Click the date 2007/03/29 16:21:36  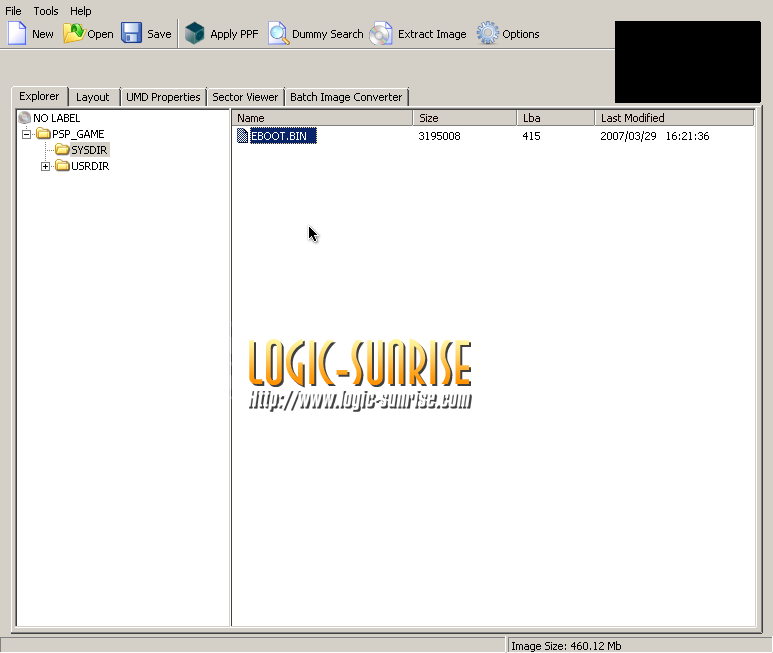tap(655, 136)
